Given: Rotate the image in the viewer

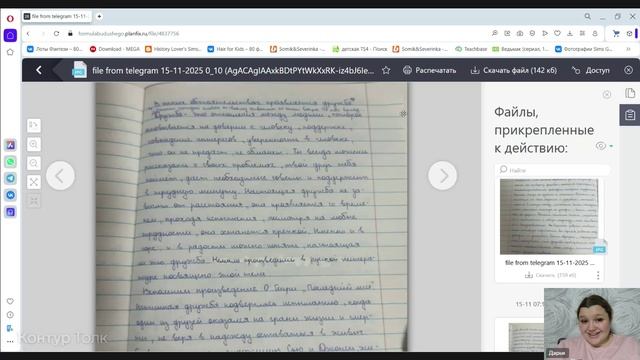Looking at the screenshot, I should 34,125.
